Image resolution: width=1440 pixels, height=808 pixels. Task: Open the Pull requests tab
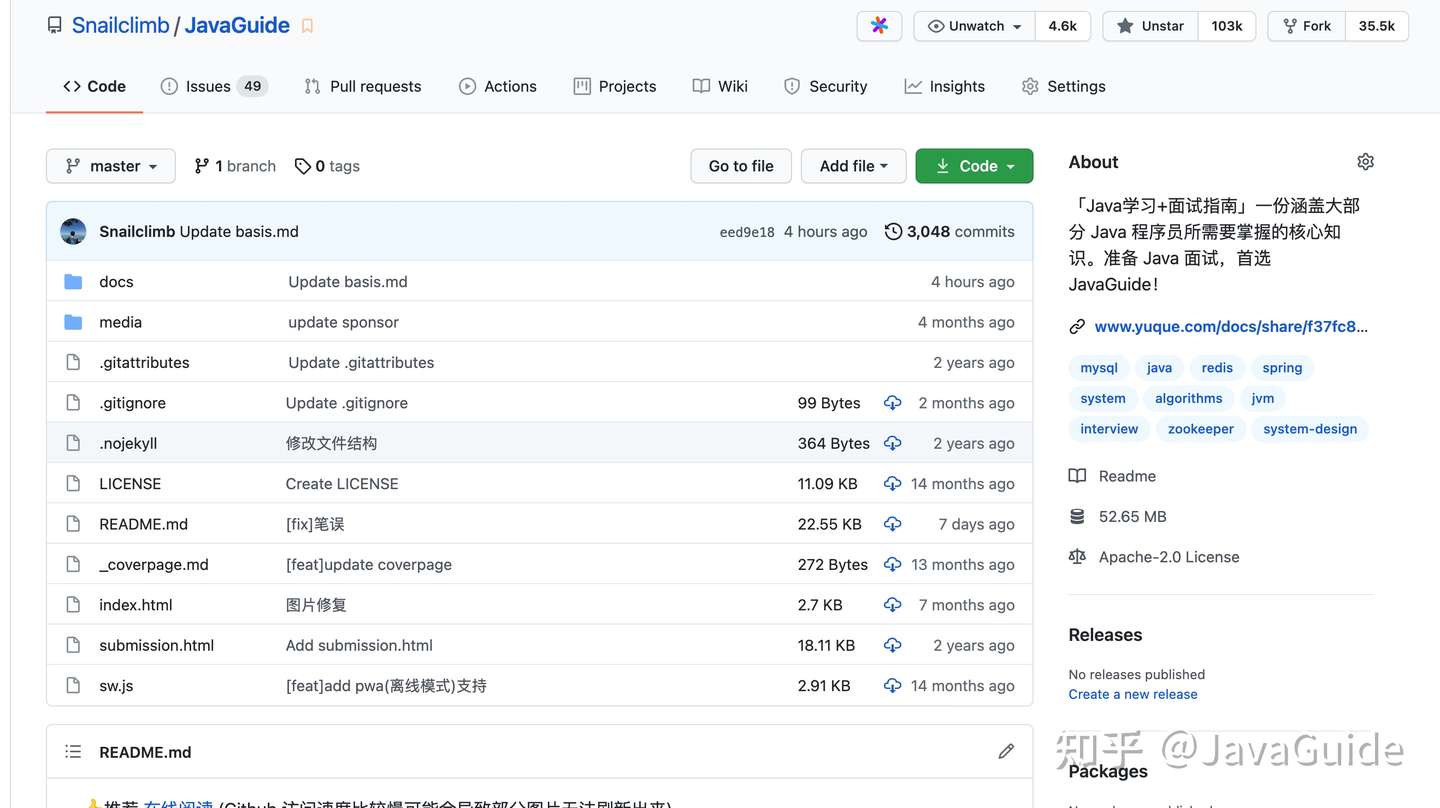pos(363,86)
